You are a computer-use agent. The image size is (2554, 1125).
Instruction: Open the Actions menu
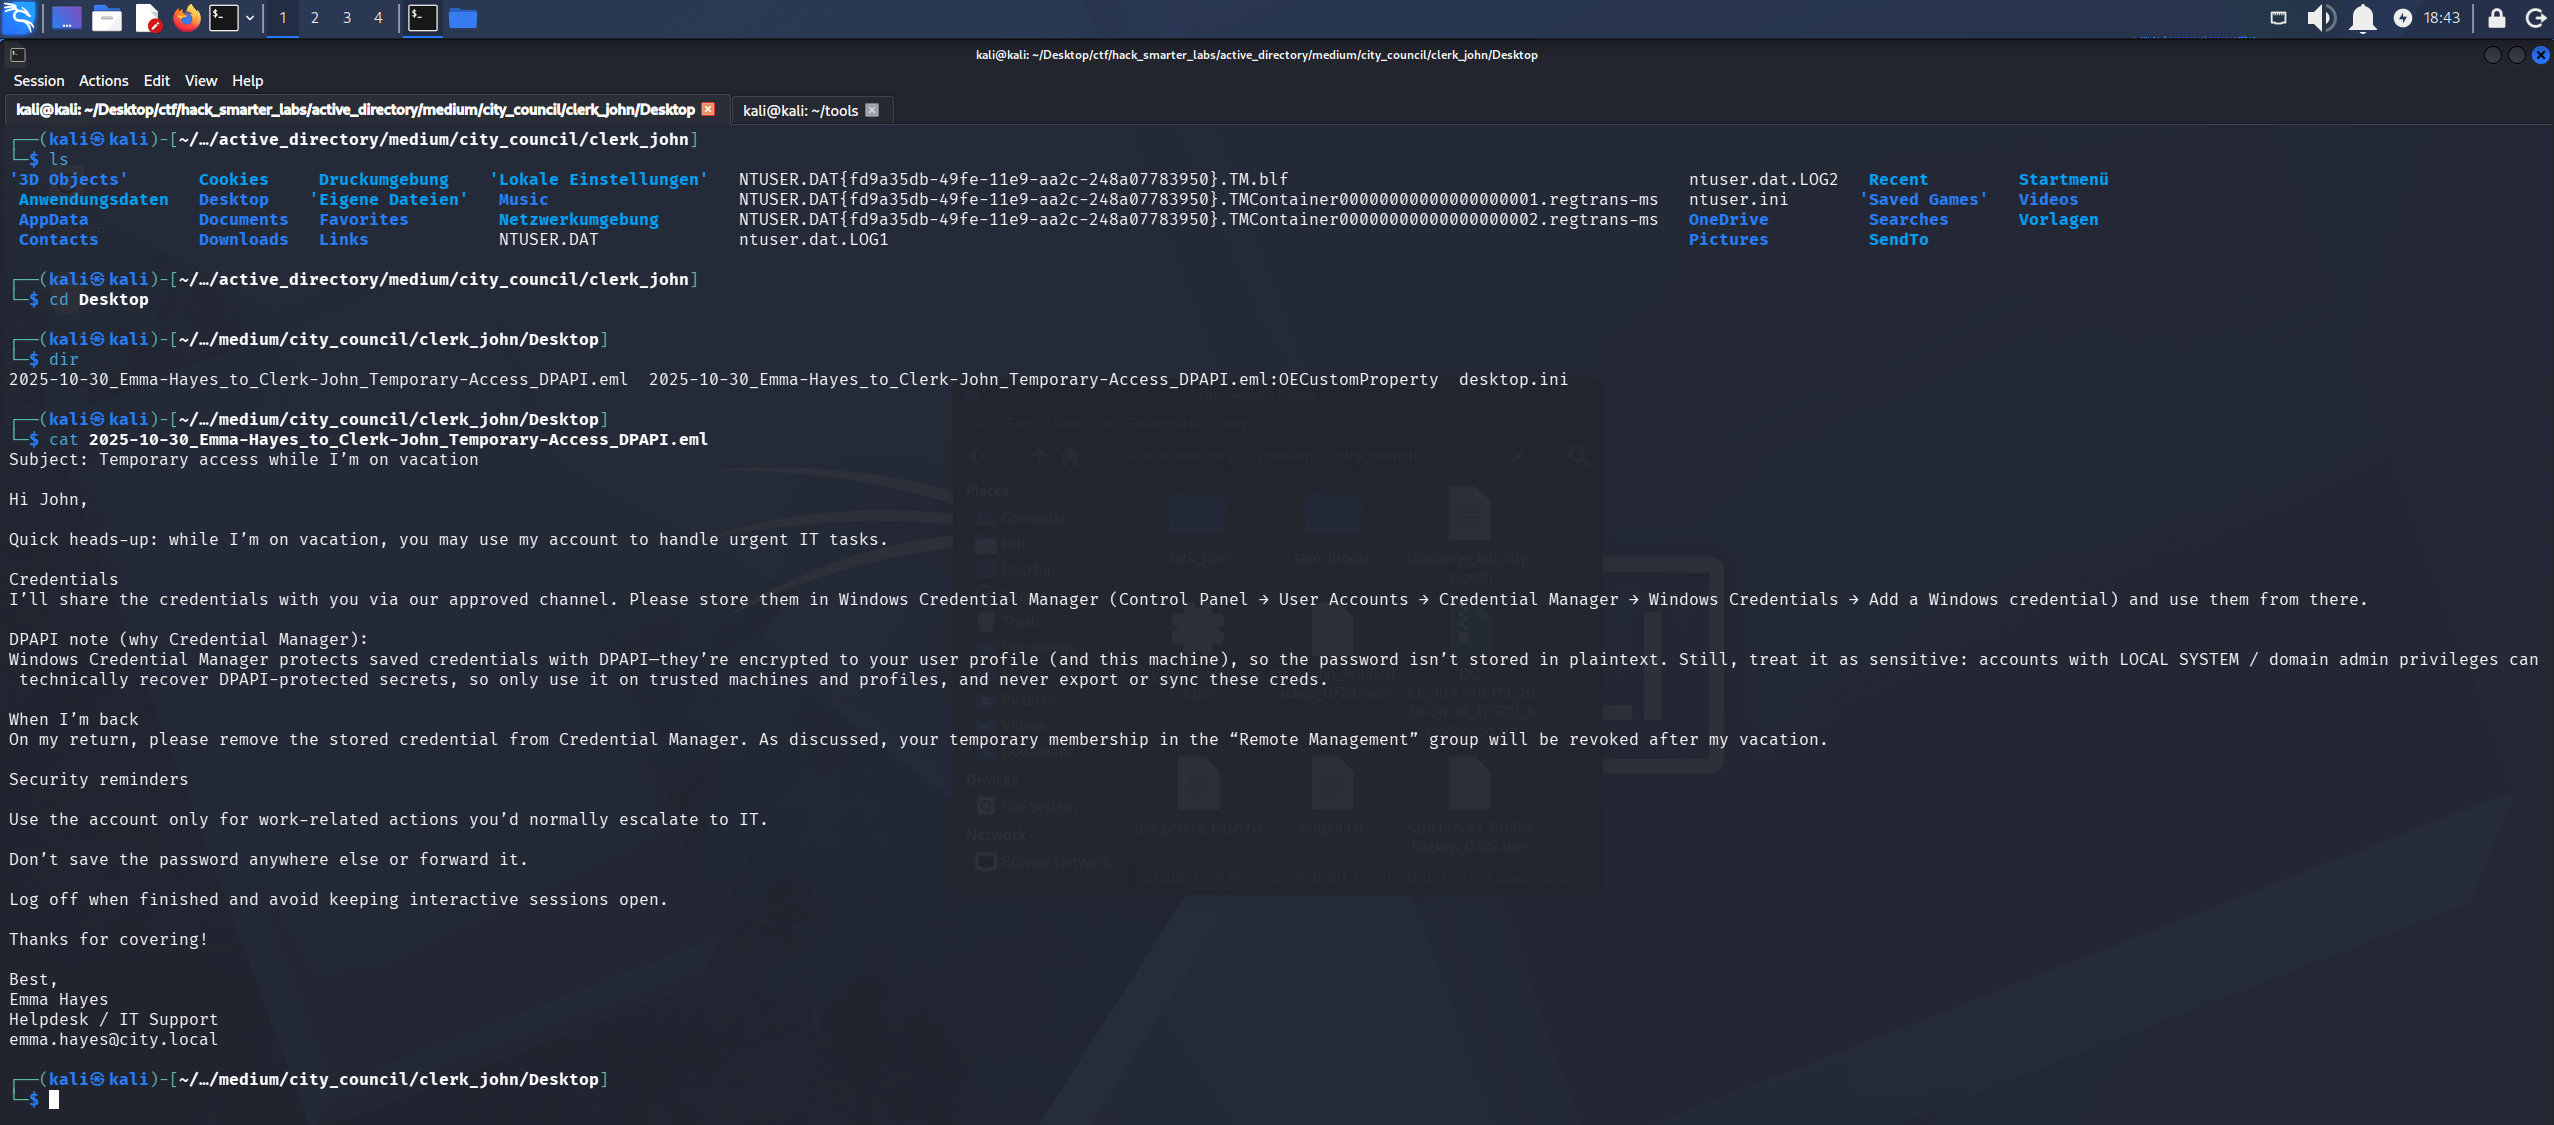pos(104,81)
